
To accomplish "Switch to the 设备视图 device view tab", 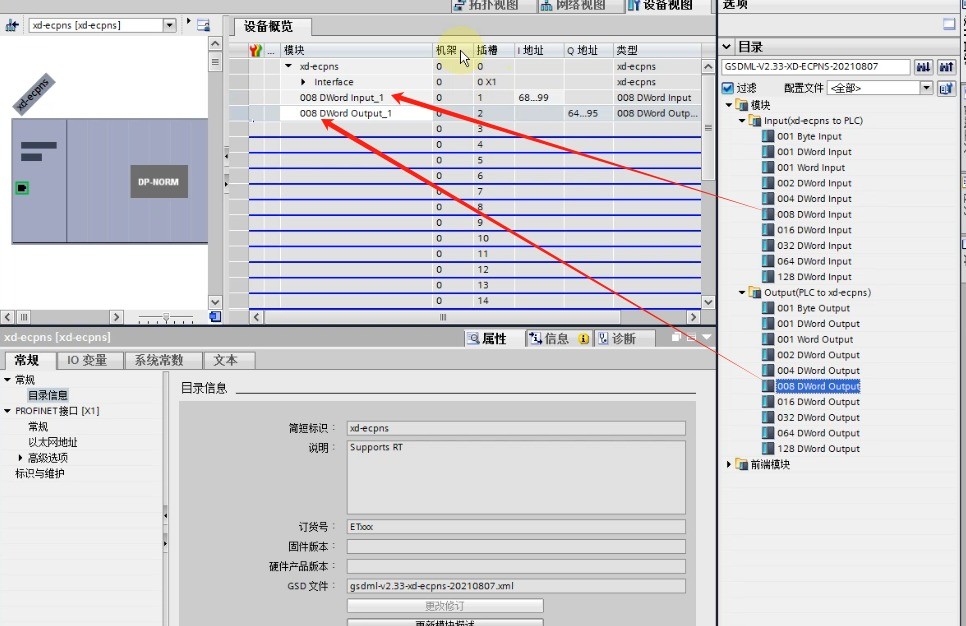I will pyautogui.click(x=661, y=6).
